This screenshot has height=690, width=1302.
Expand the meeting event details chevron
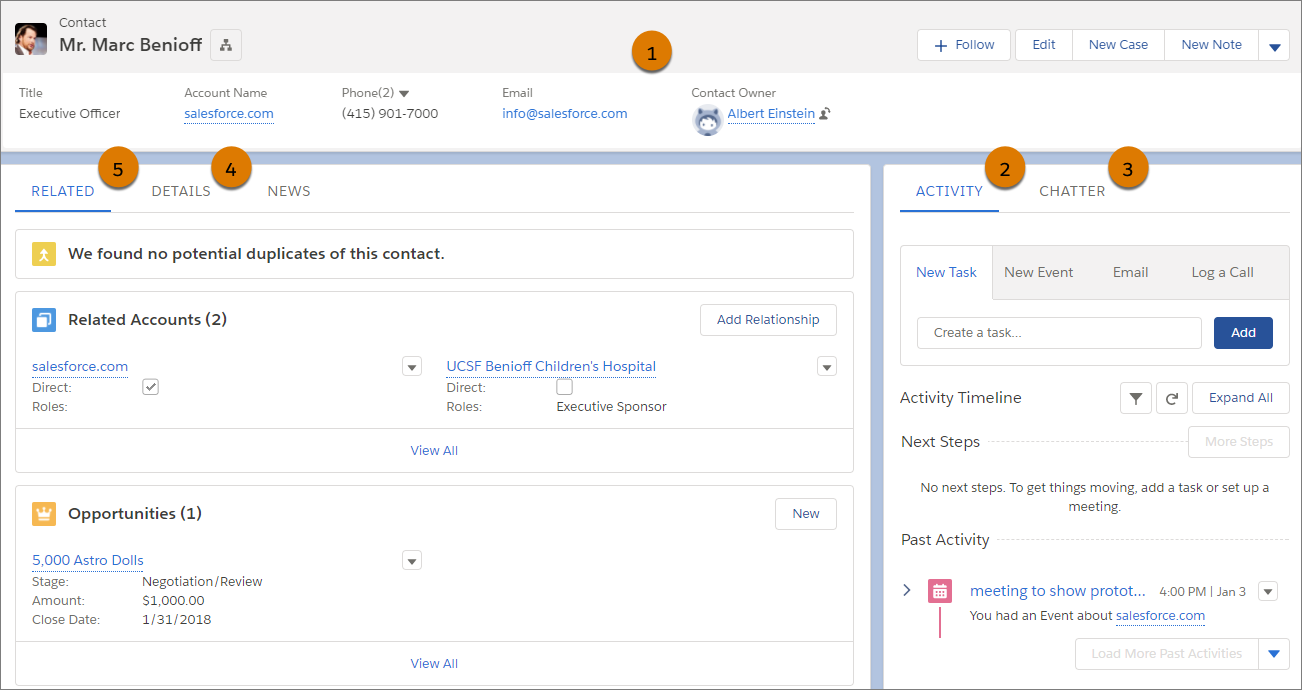907,590
